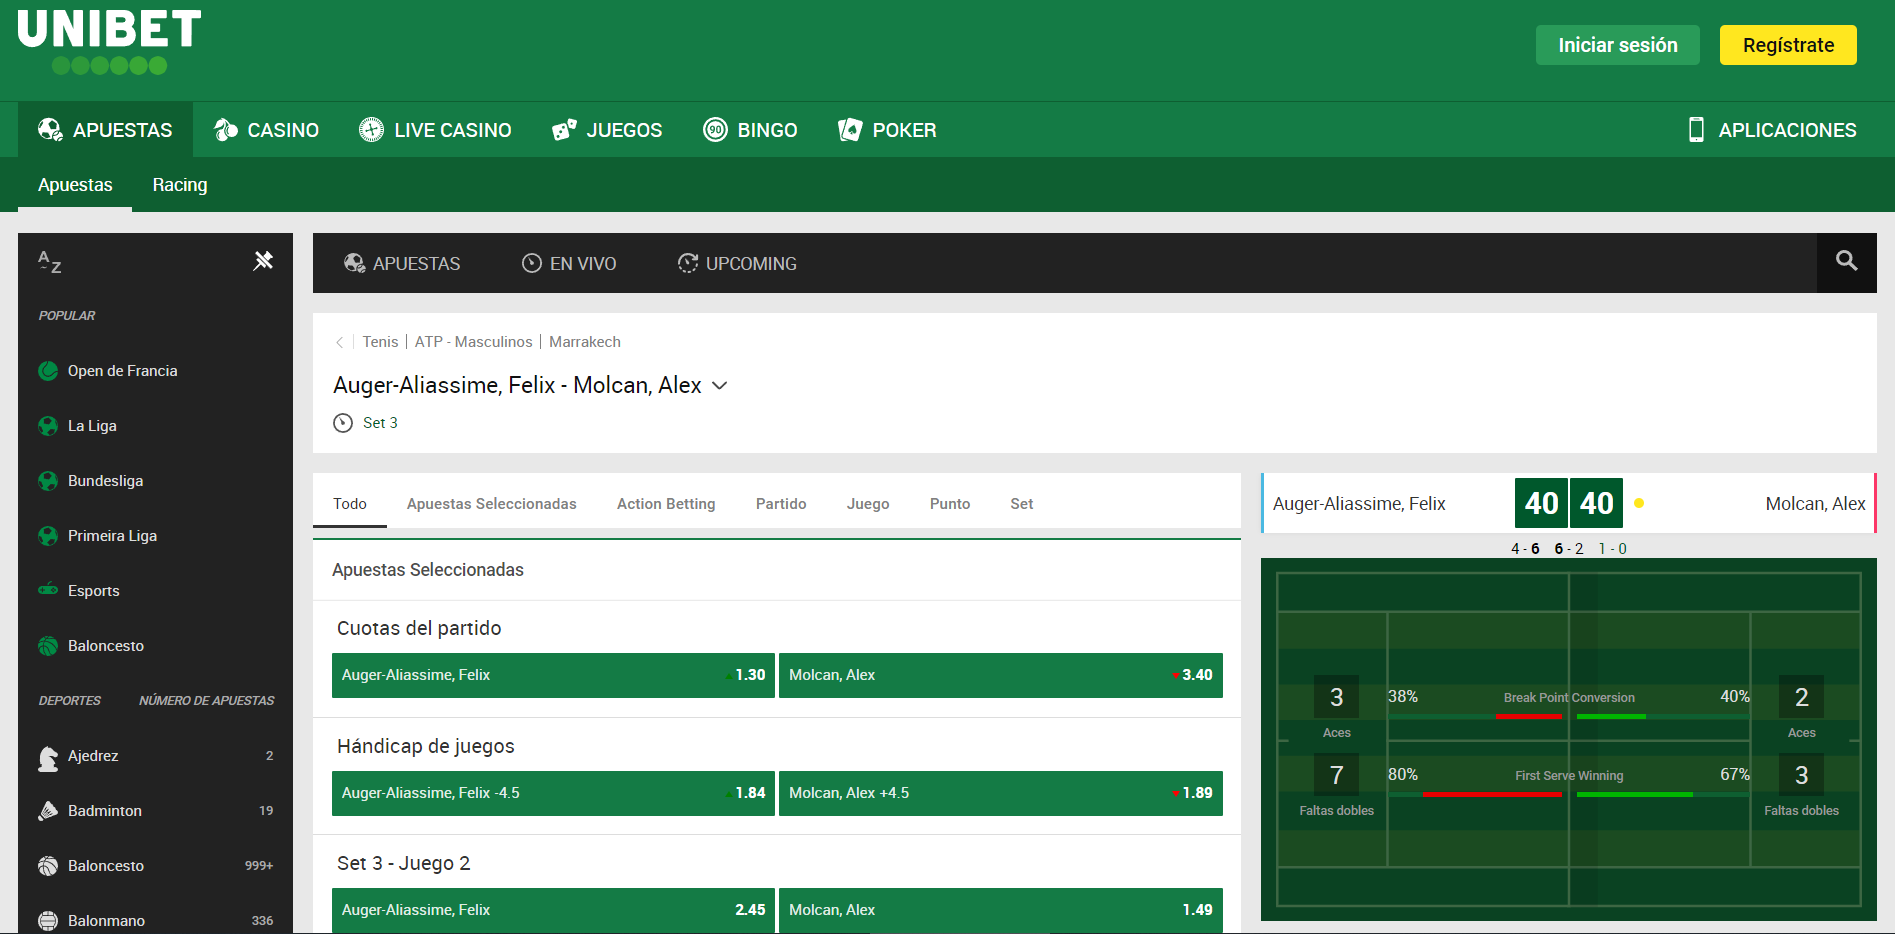Image resolution: width=1895 pixels, height=934 pixels.
Task: Open the Partido tab
Action: pos(781,504)
